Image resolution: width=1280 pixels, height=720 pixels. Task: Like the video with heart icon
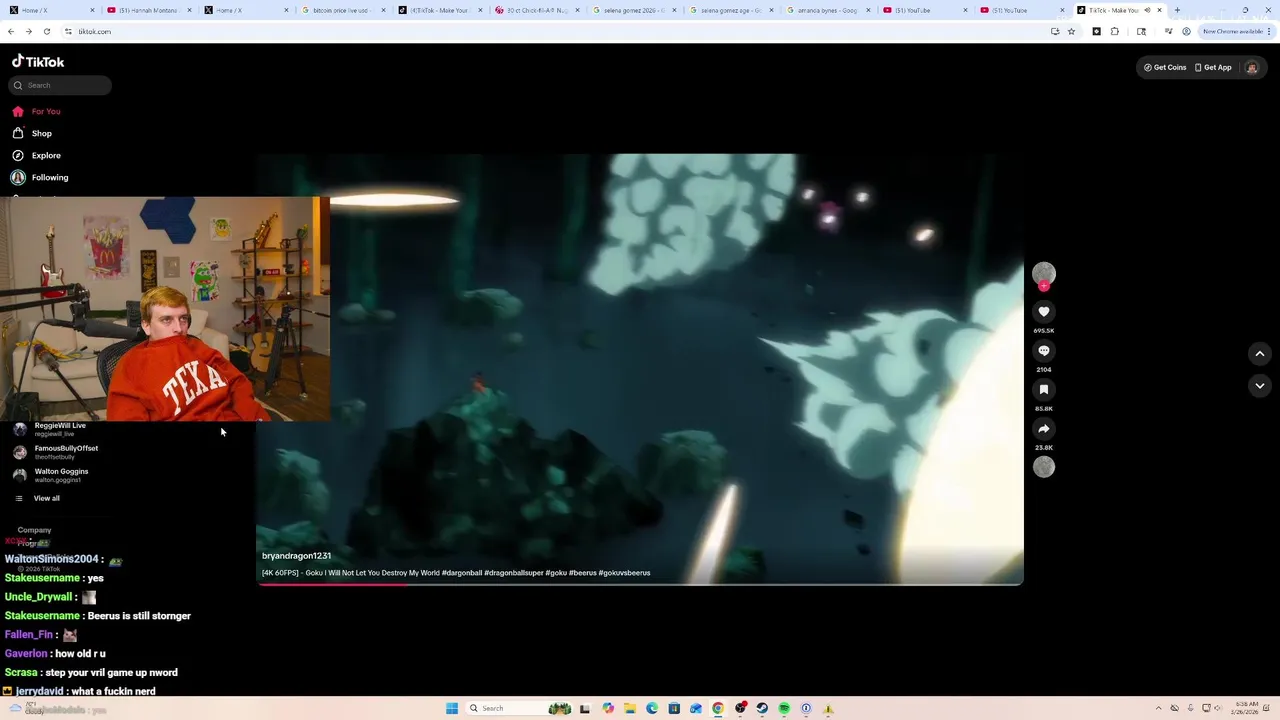pyautogui.click(x=1043, y=312)
